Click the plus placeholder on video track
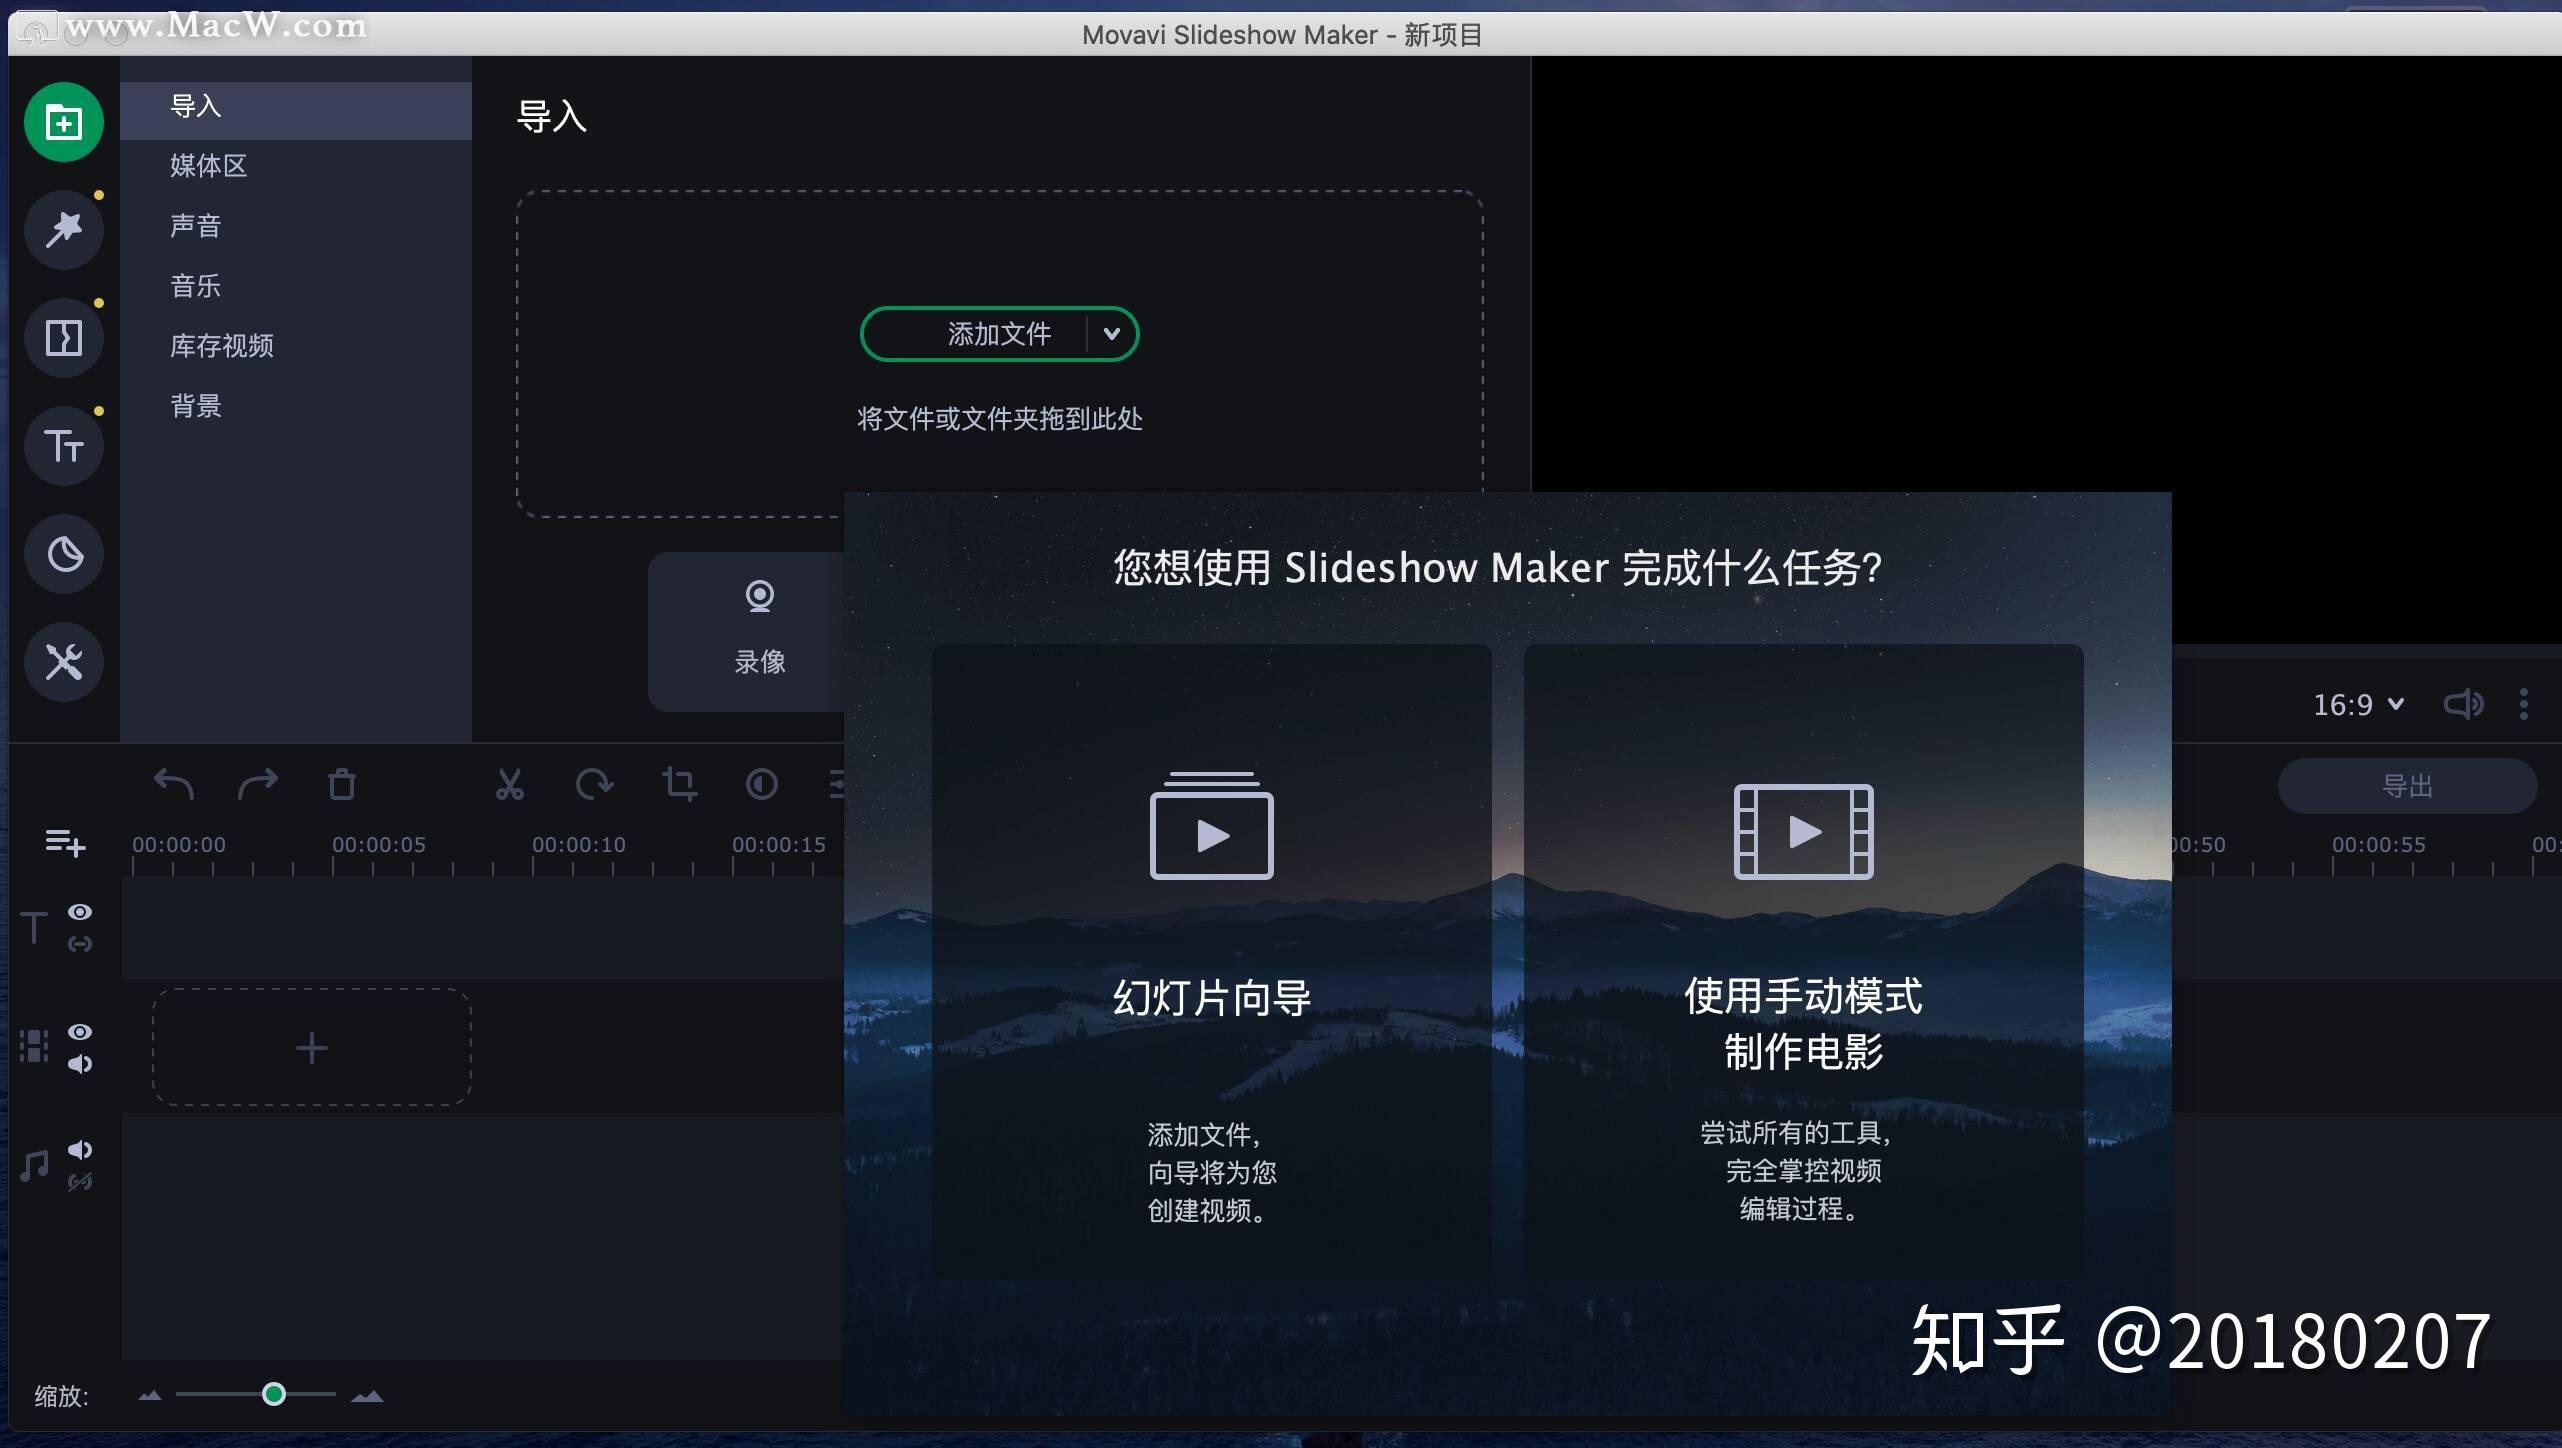The image size is (2562, 1448). [312, 1047]
